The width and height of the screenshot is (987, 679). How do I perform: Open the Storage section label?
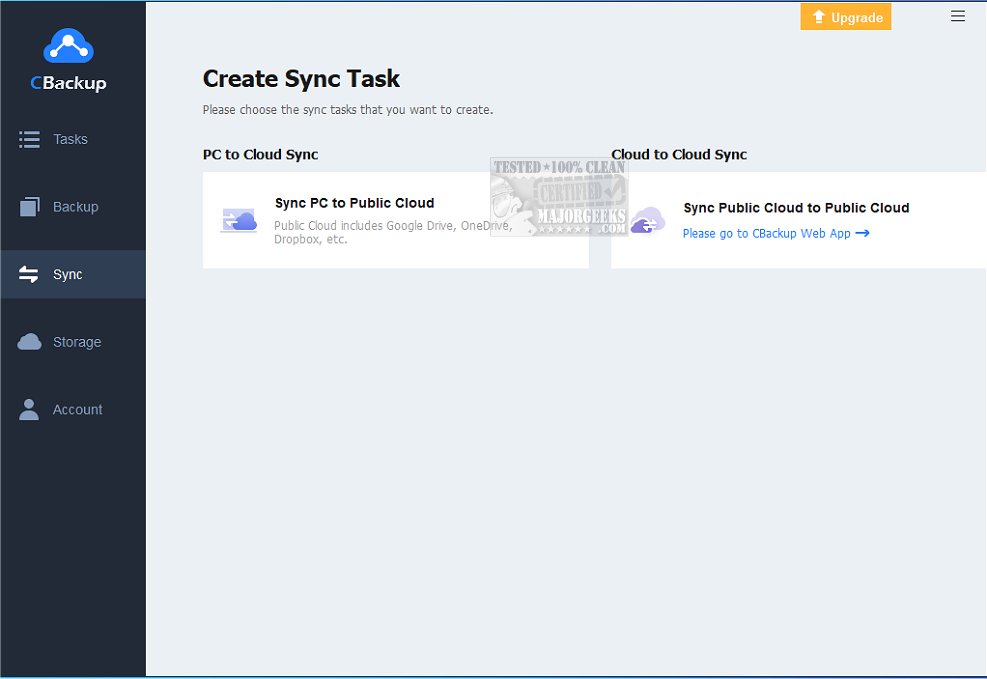tap(77, 342)
